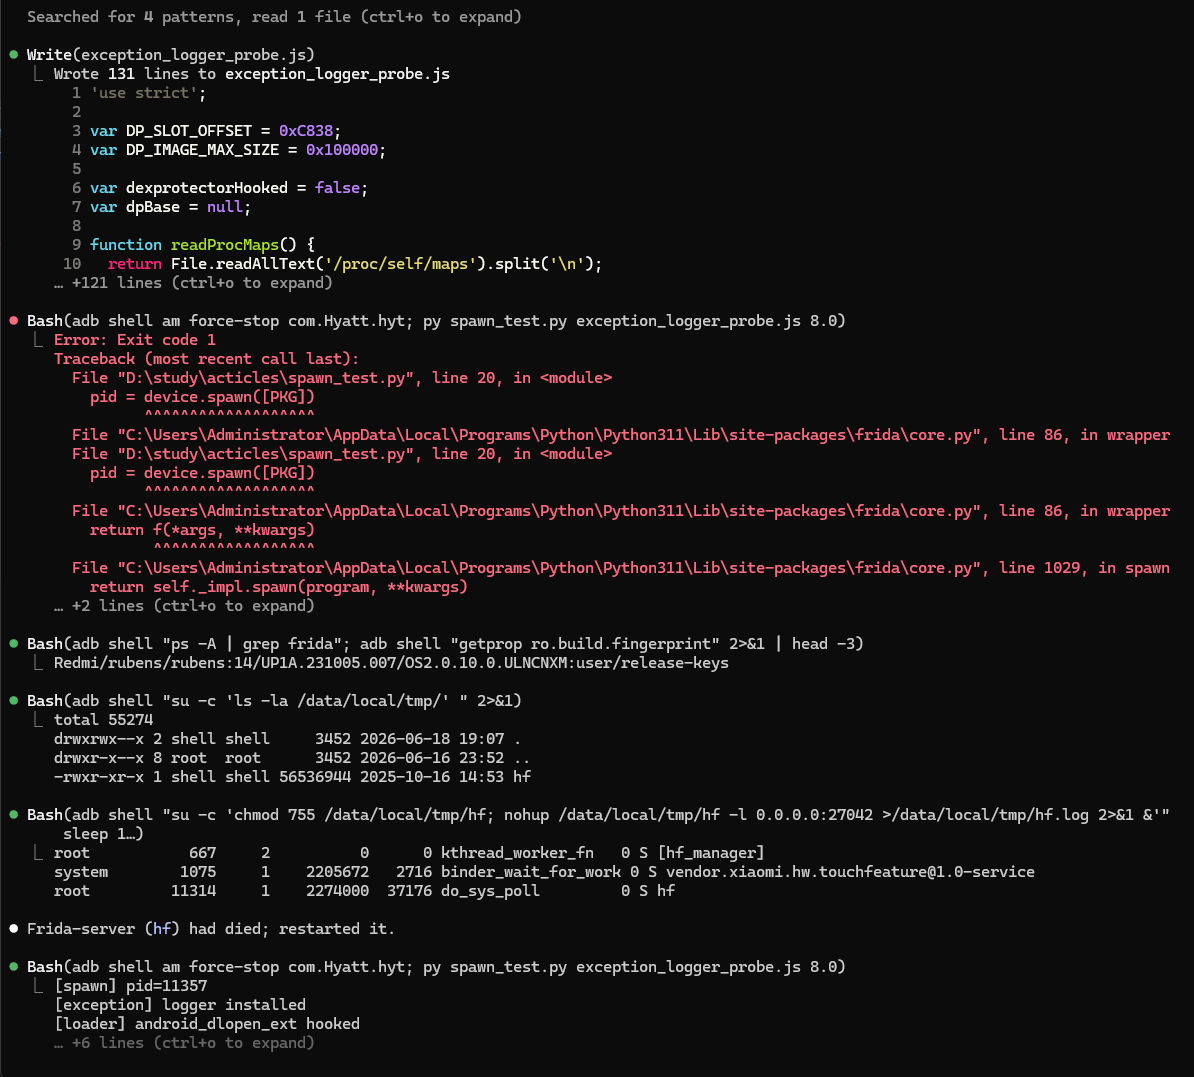Click the frida core.py 'line 1029, in spawn' path
Screen dimensions: 1194x1077
[621, 568]
